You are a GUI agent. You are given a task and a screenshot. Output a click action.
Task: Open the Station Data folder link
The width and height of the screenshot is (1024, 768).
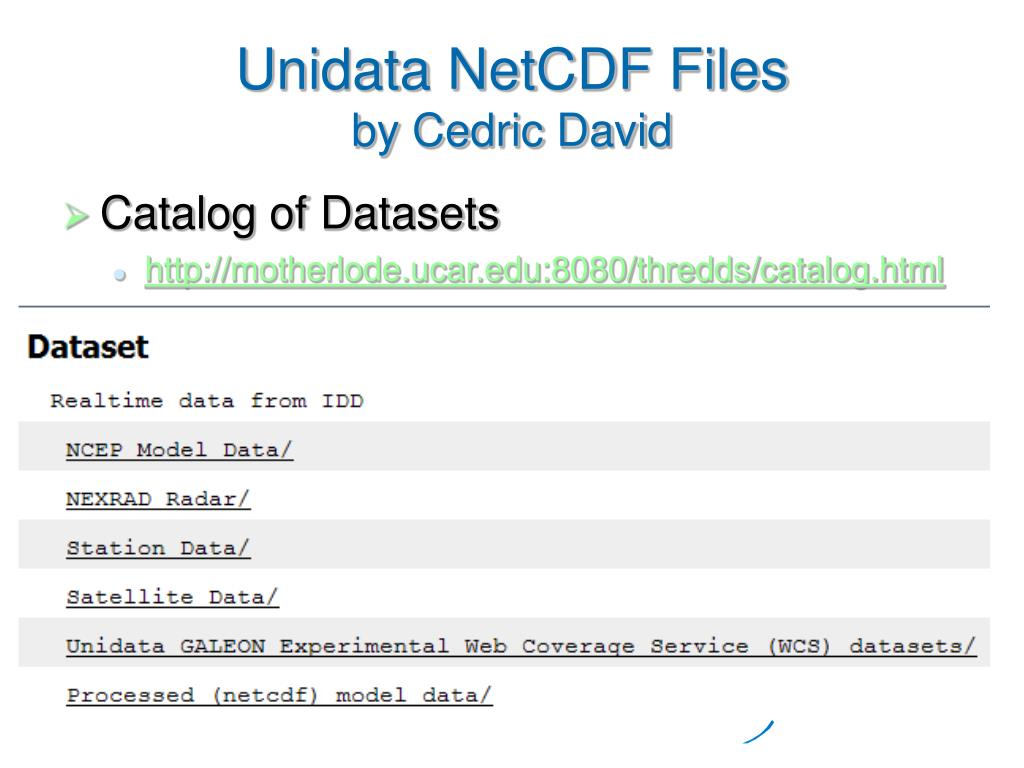158,548
